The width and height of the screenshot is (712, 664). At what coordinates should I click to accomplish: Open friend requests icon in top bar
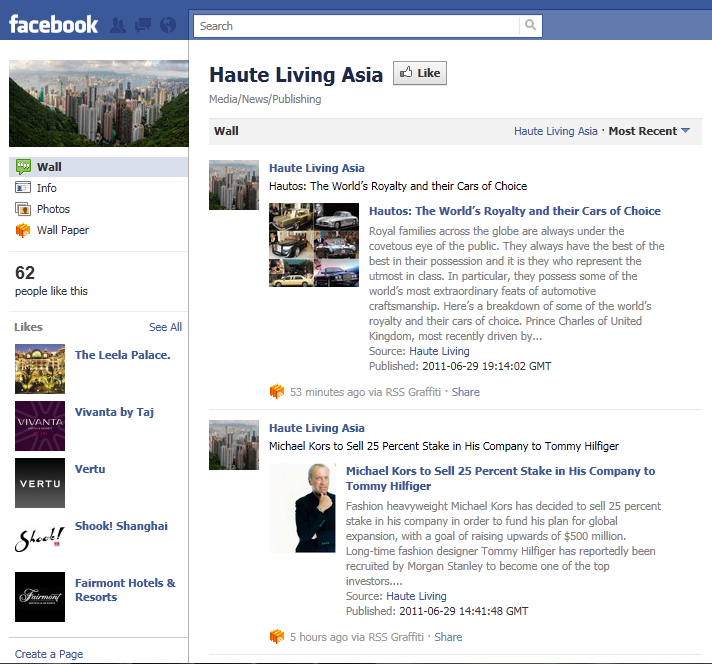119,25
